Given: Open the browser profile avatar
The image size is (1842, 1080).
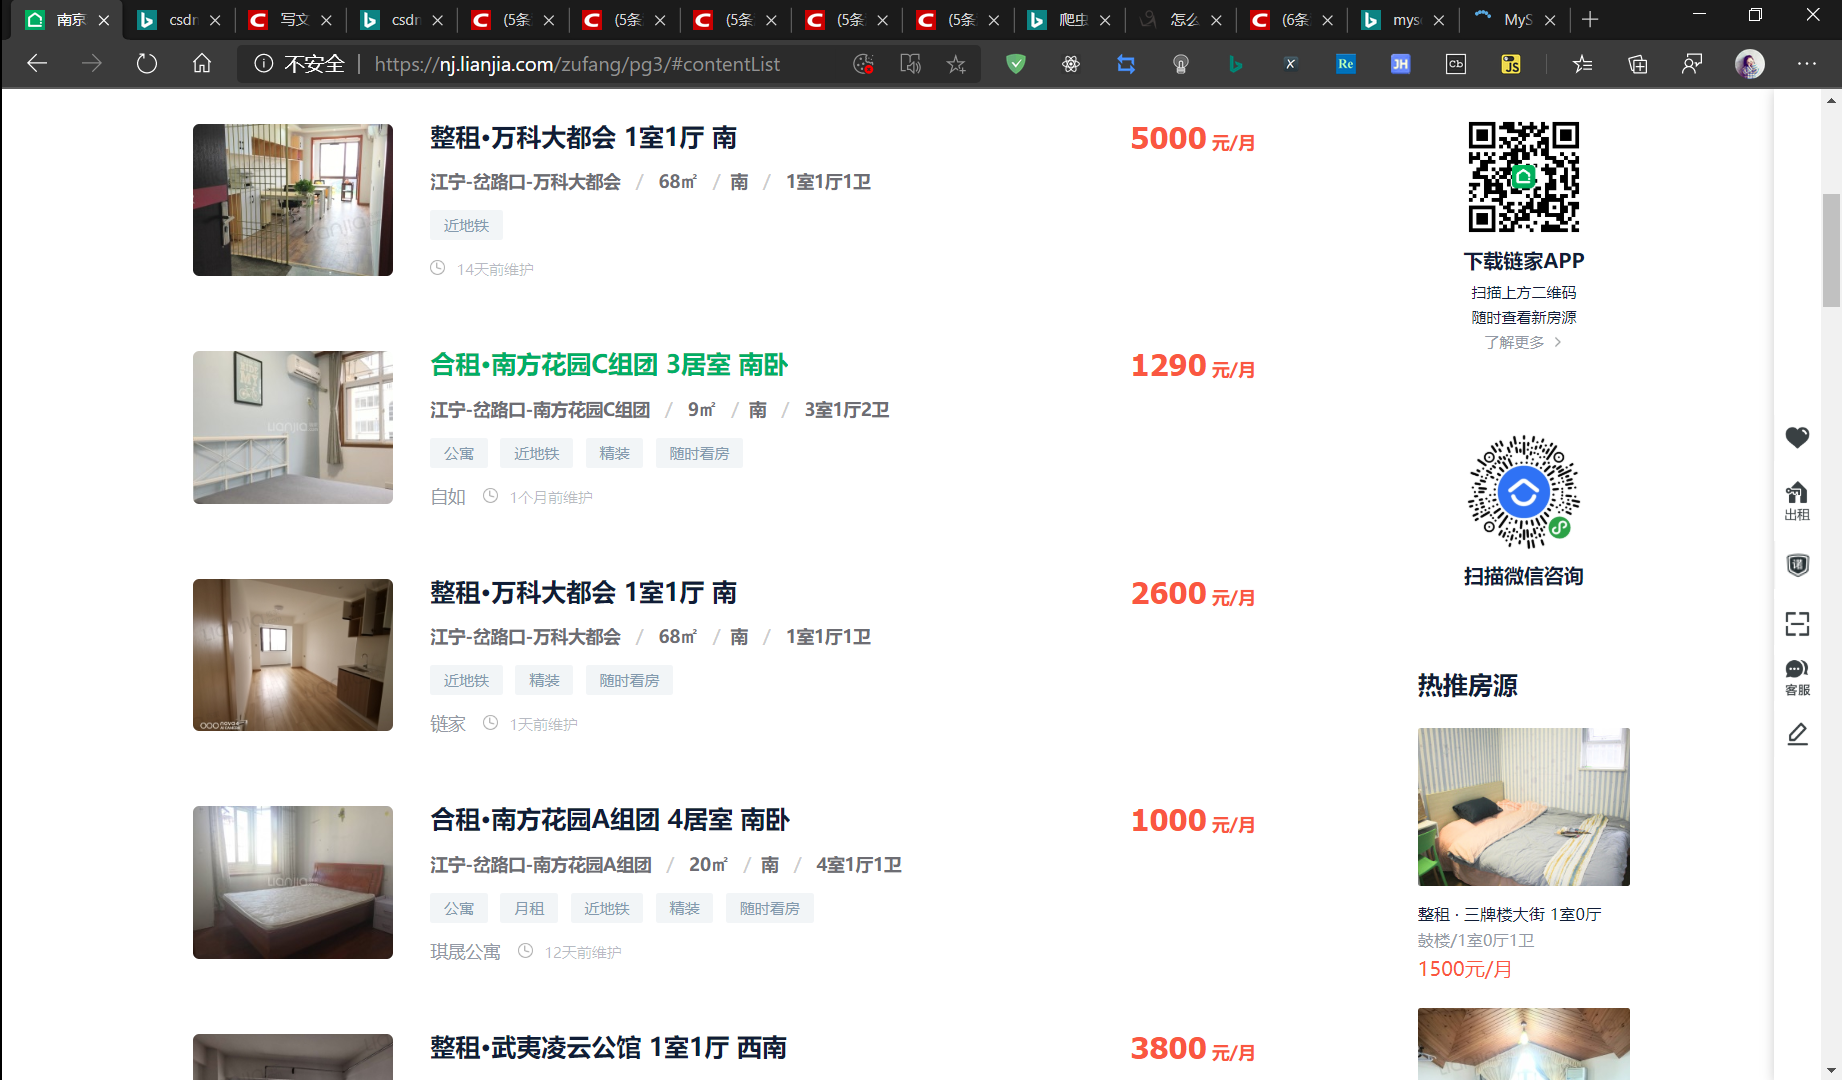Looking at the screenshot, I should pos(1749,64).
